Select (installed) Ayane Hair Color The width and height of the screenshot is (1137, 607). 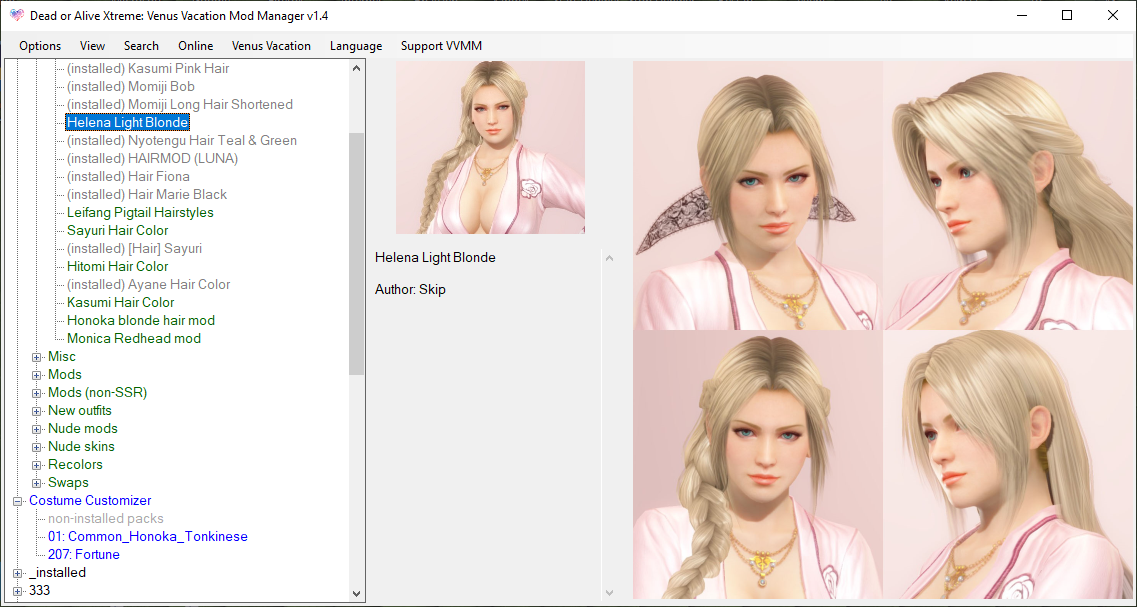(x=149, y=284)
